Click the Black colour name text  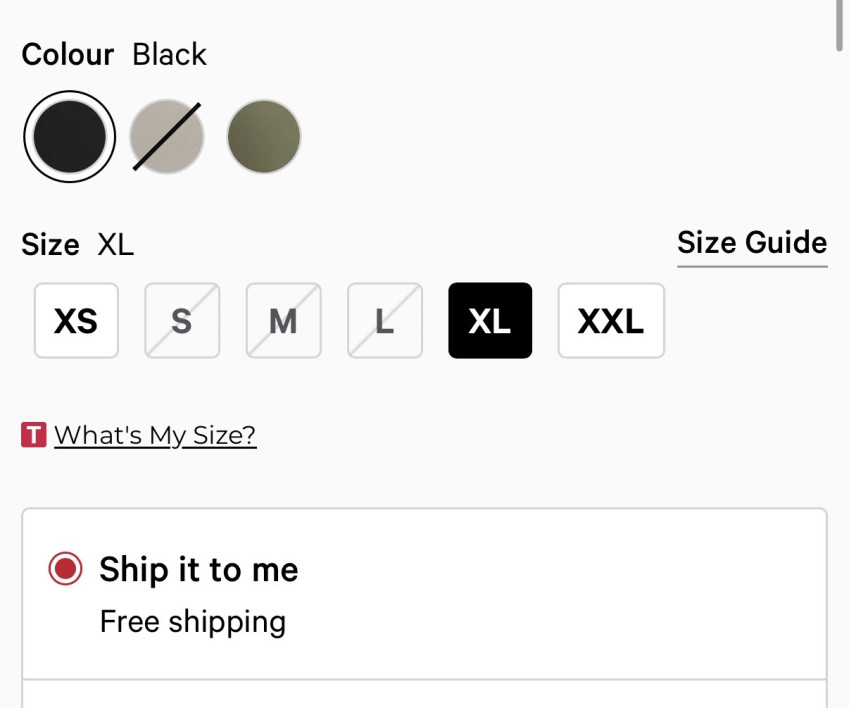(x=169, y=54)
